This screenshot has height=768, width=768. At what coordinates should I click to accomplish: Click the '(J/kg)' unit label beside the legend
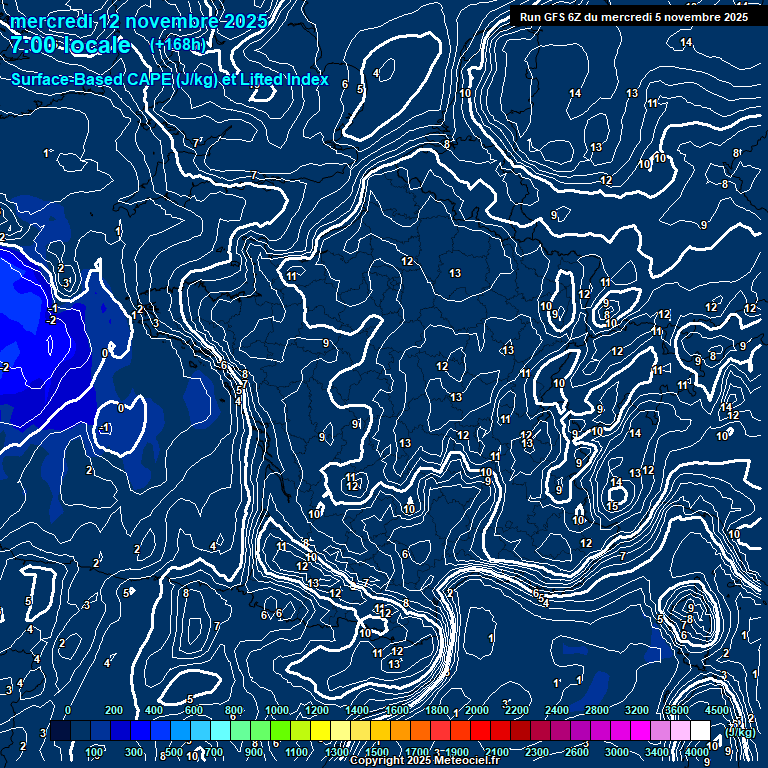[740, 732]
